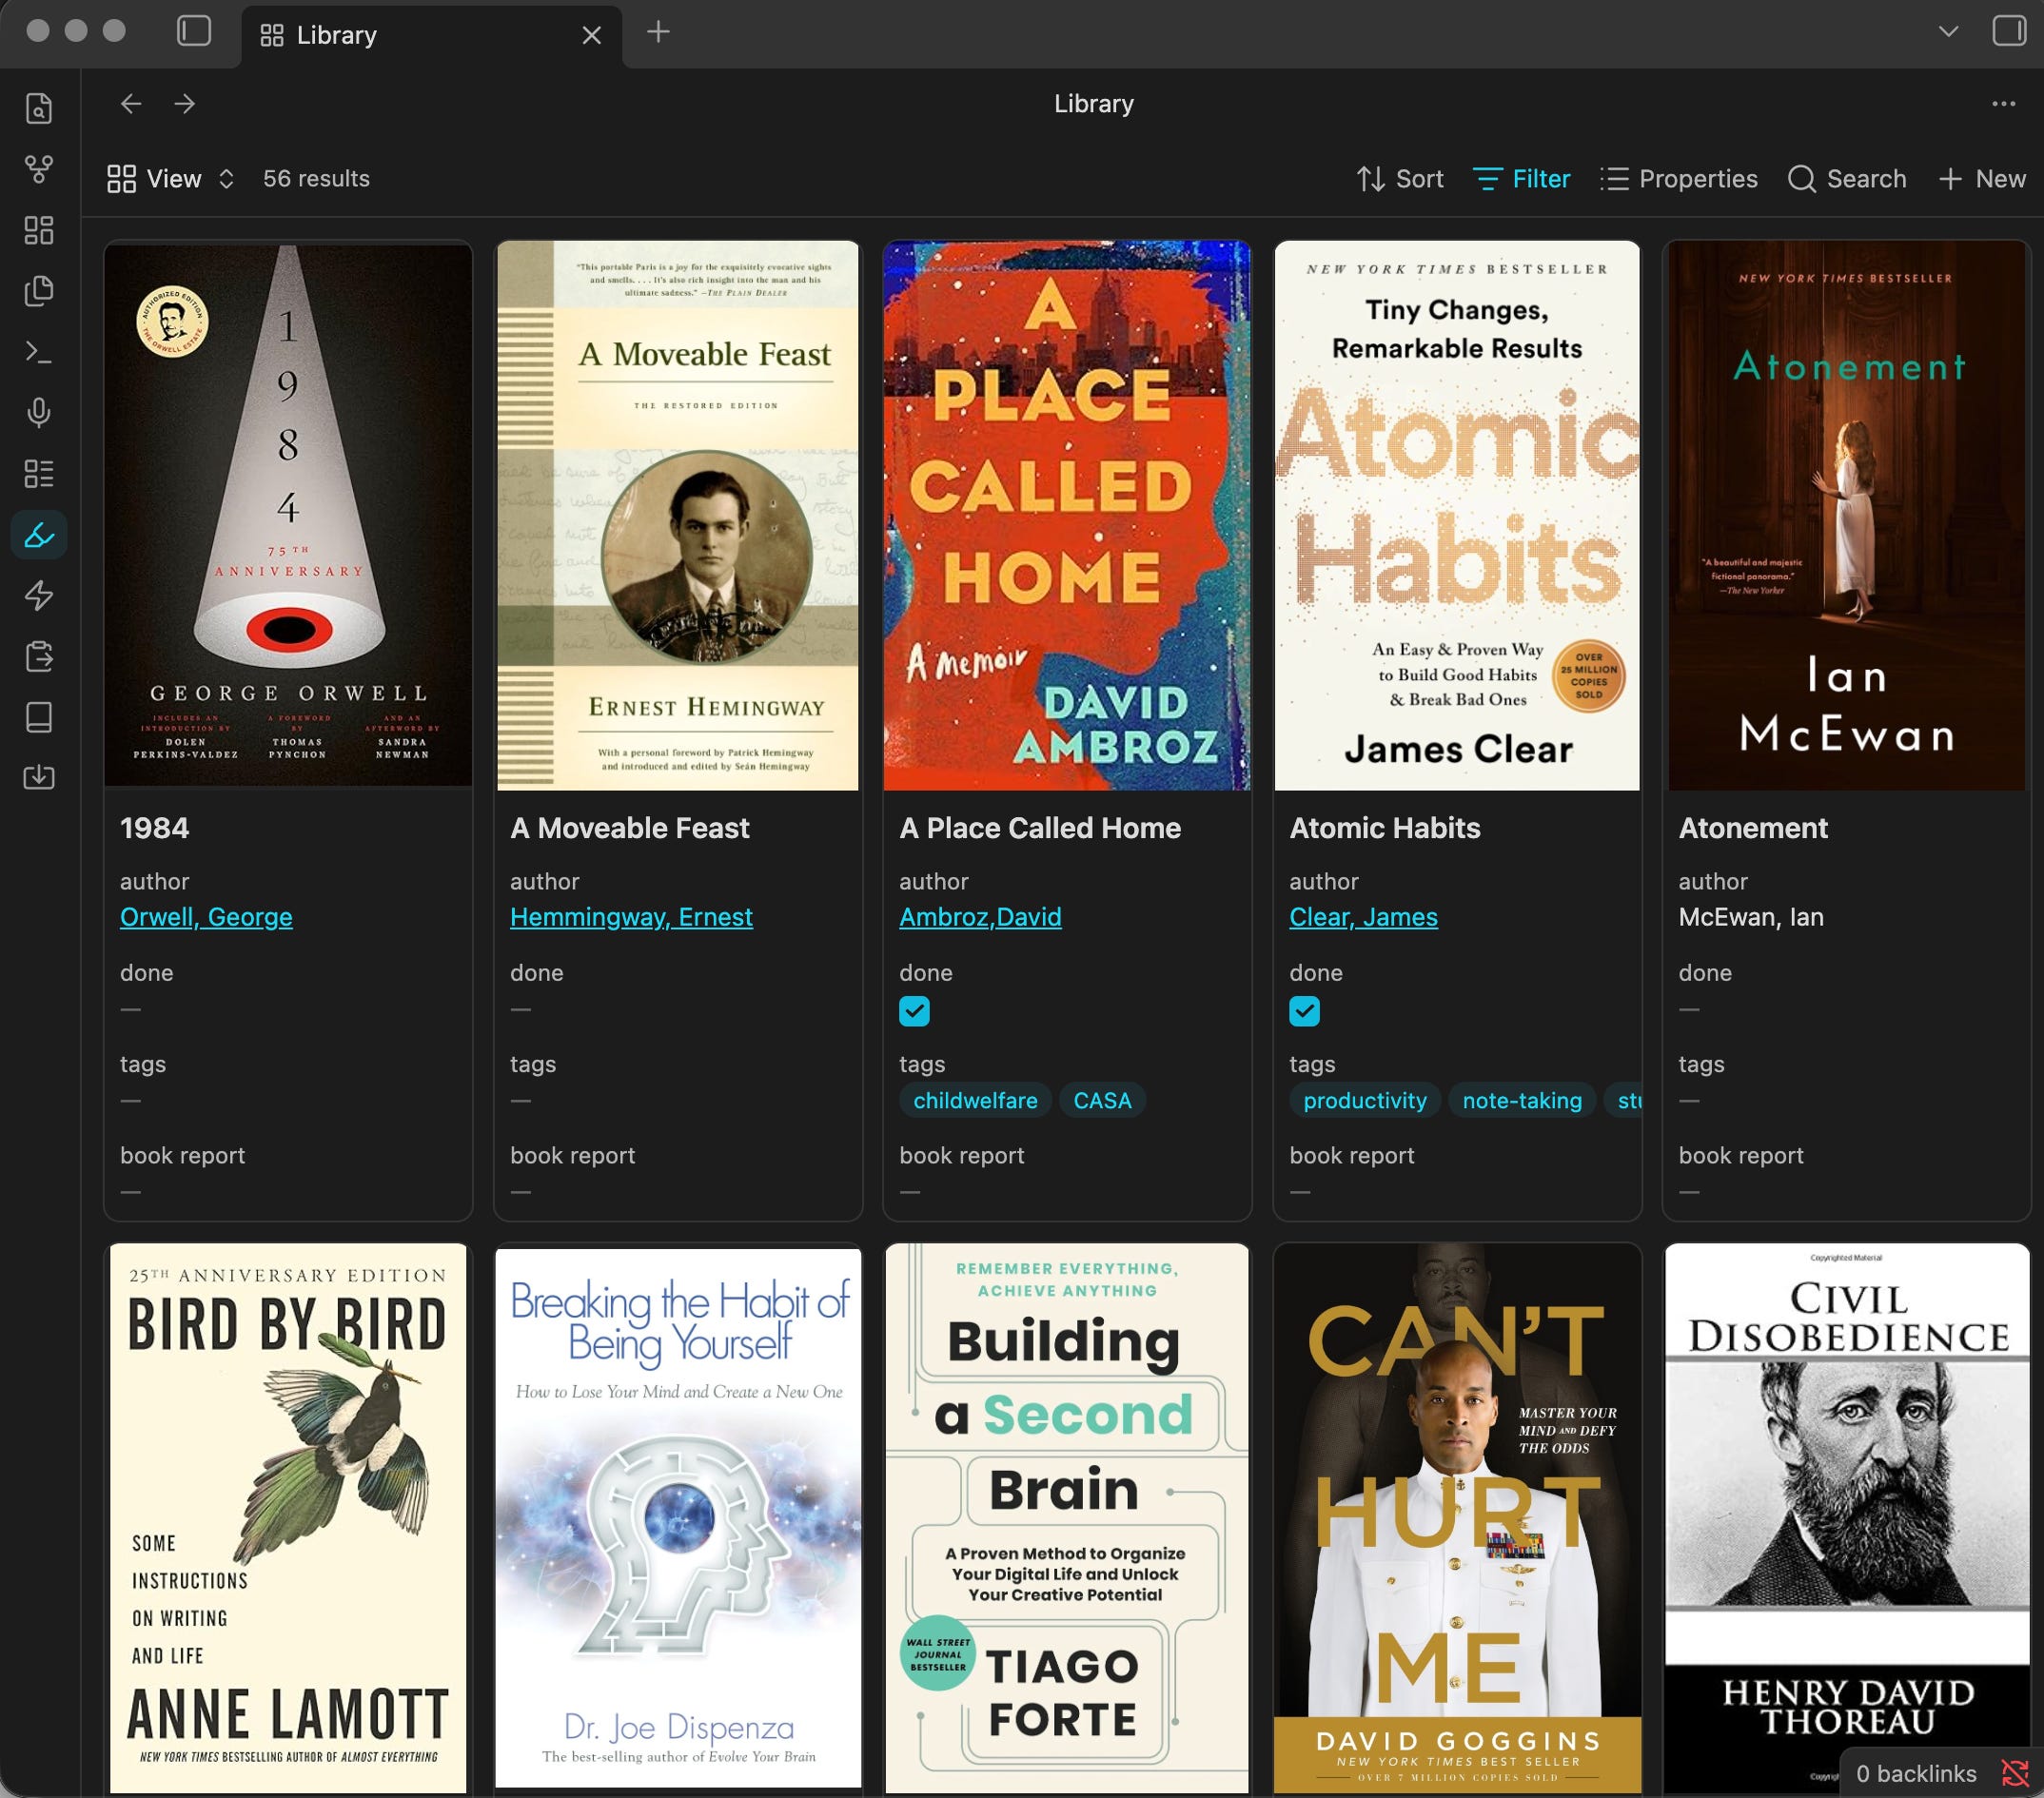Click the sync status icon in status bar
The width and height of the screenshot is (2044, 1798).
pos(2014,1773)
